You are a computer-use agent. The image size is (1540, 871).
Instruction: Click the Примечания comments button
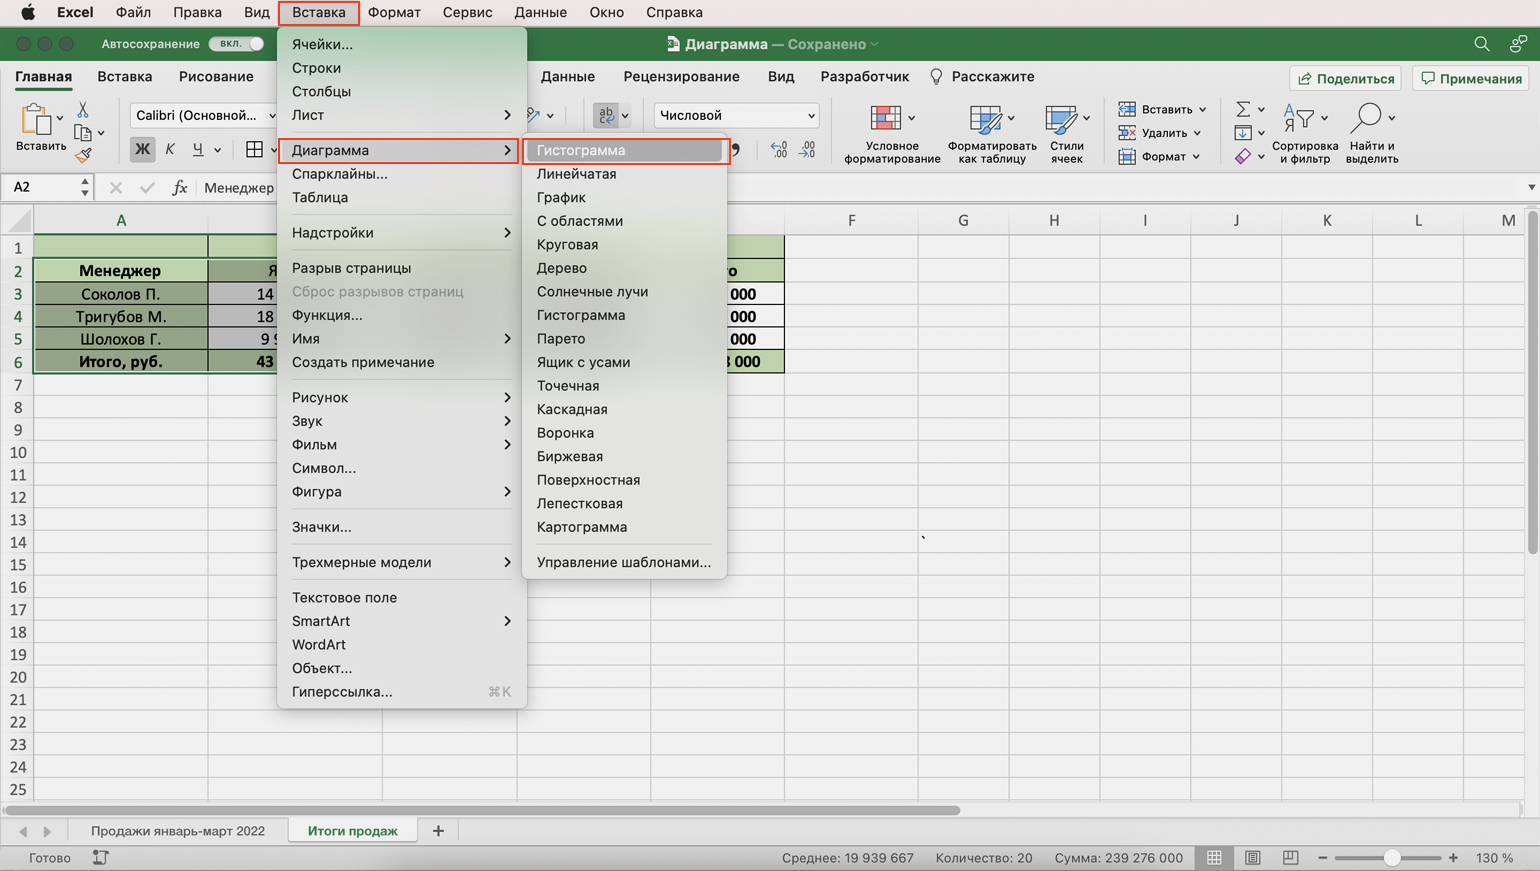tap(1472, 78)
